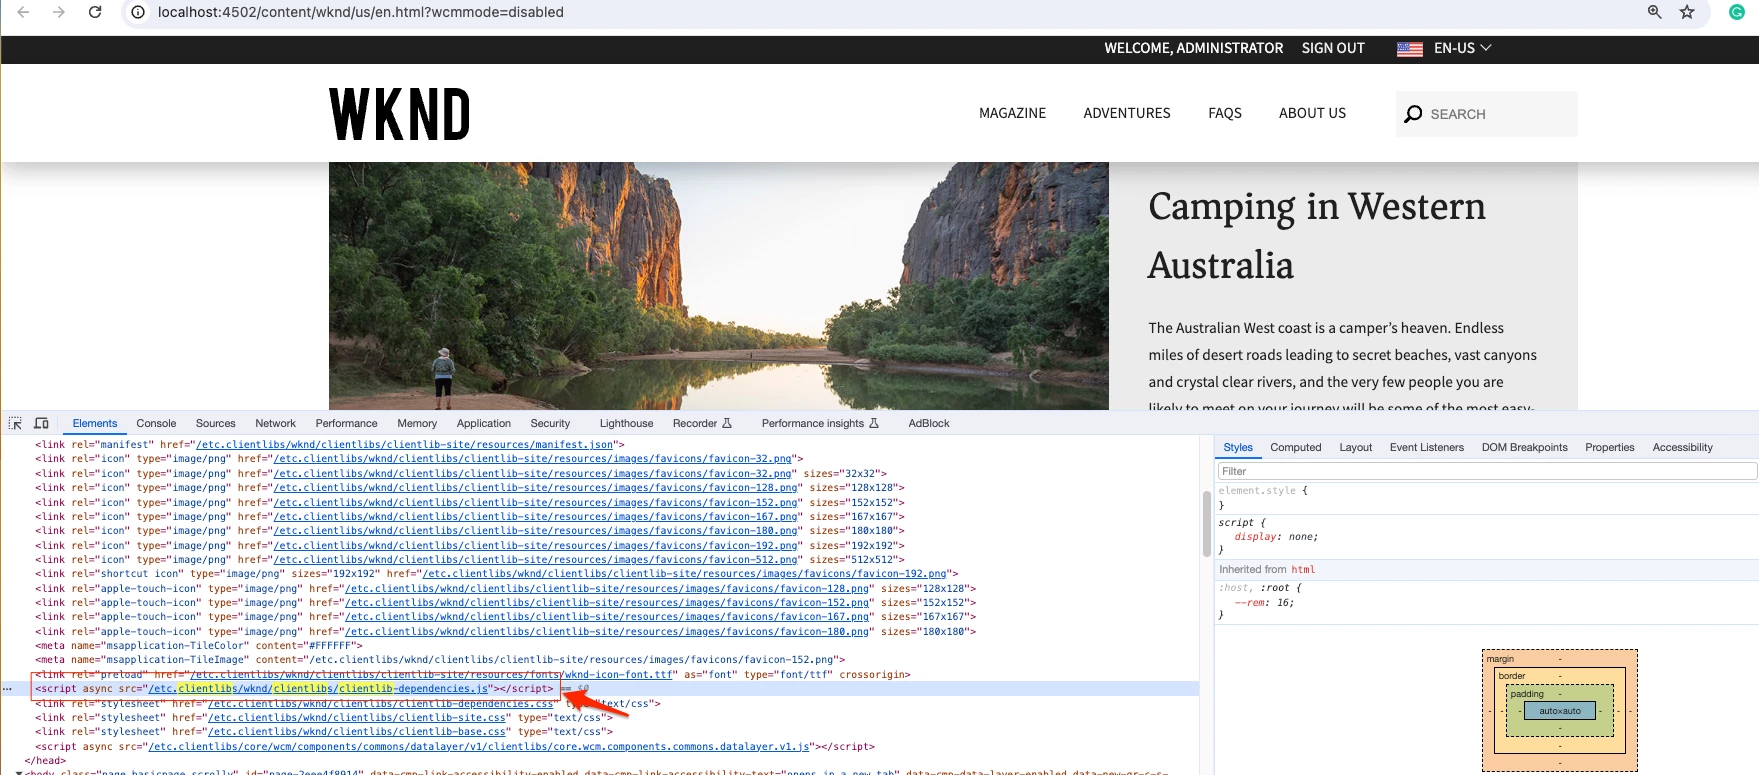Image resolution: width=1759 pixels, height=775 pixels.
Task: Select the Styles pane tab
Action: pyautogui.click(x=1238, y=448)
